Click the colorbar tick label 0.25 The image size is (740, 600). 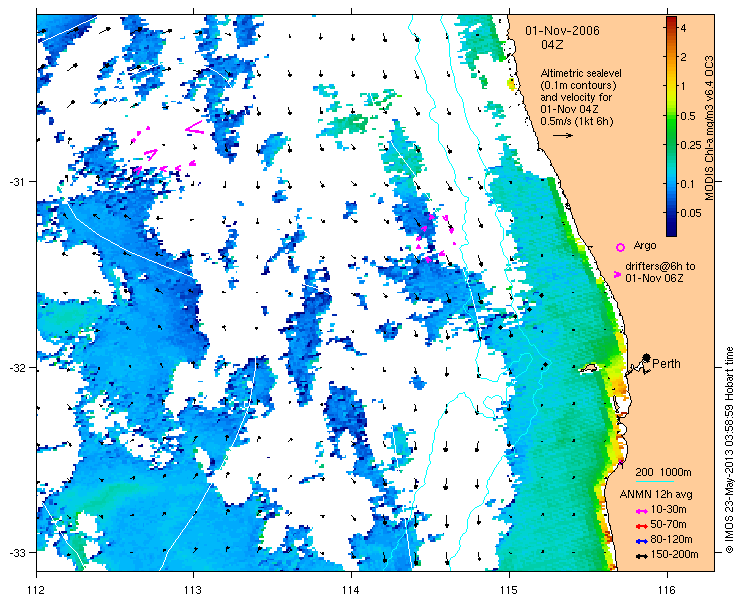point(690,145)
